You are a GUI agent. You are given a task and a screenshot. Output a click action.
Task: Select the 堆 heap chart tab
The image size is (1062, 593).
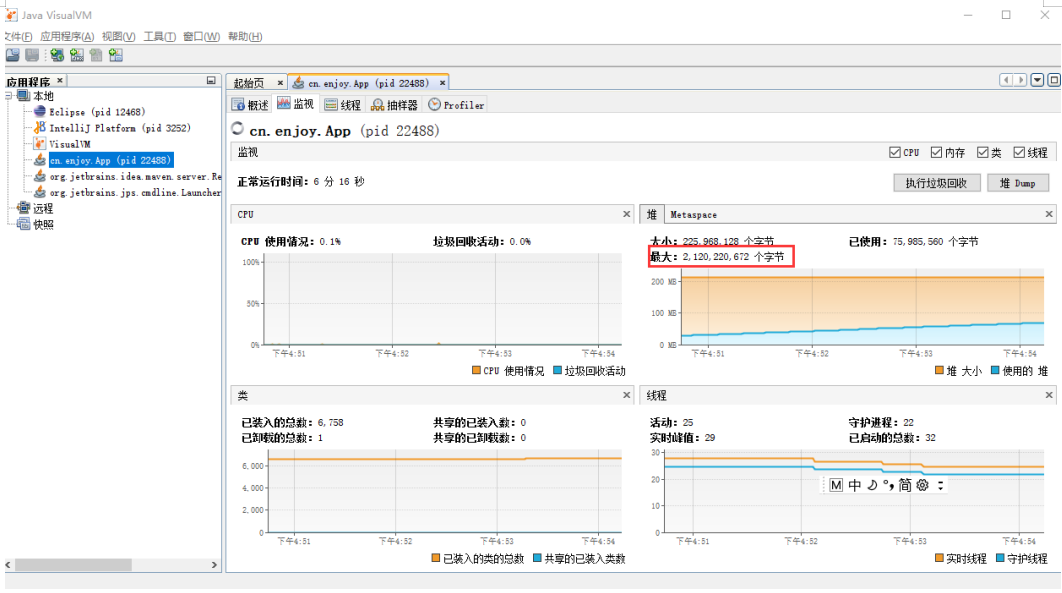652,215
